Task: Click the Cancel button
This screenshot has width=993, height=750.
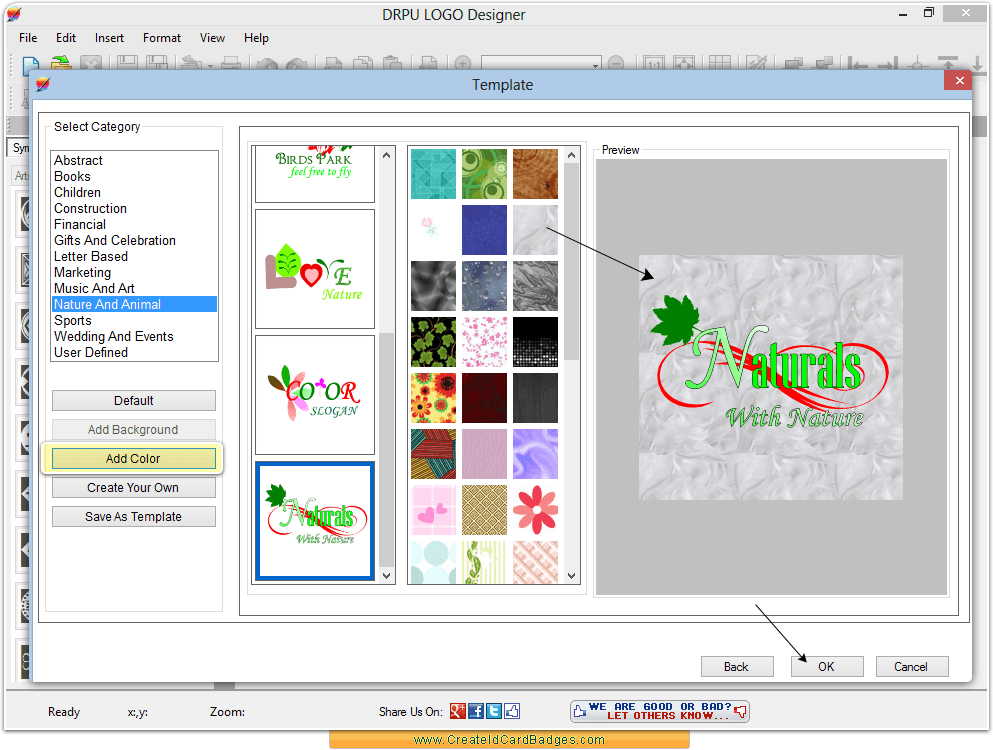Action: 912,667
